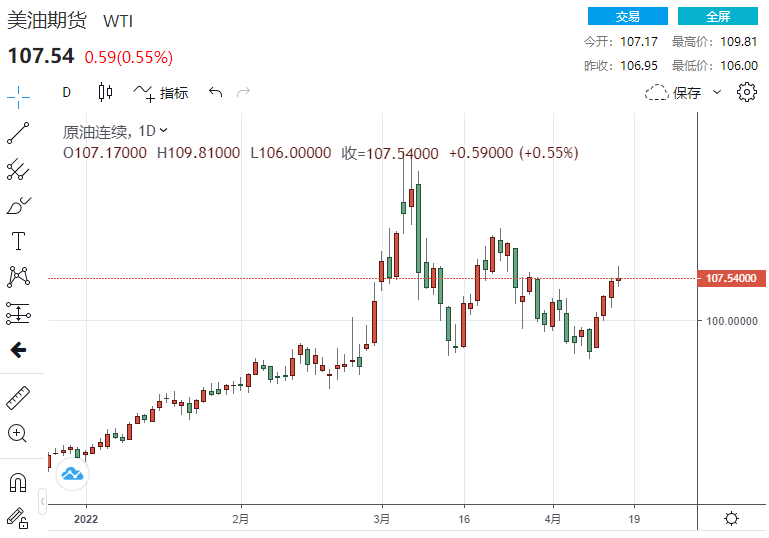
Task: Collapse the 原油连续 1D legend chevron
Action: [x=164, y=130]
